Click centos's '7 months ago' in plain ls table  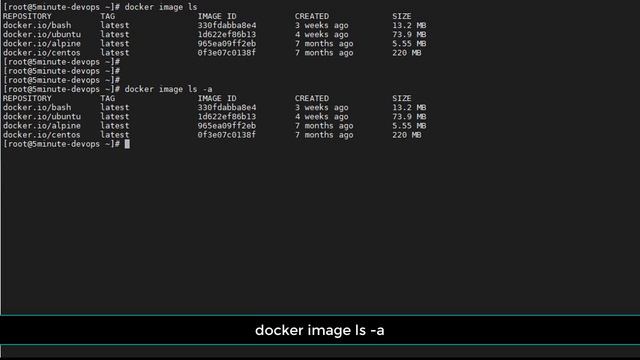324,53
